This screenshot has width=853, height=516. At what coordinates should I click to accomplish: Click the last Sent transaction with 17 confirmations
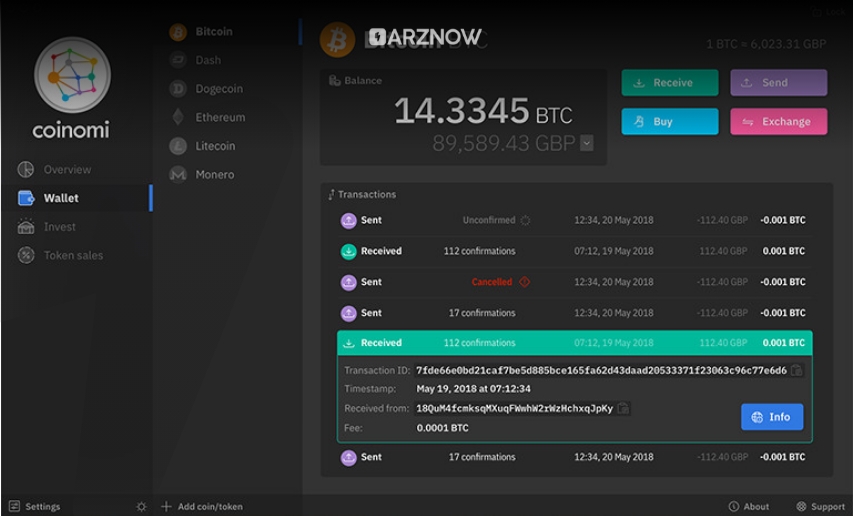pos(573,457)
